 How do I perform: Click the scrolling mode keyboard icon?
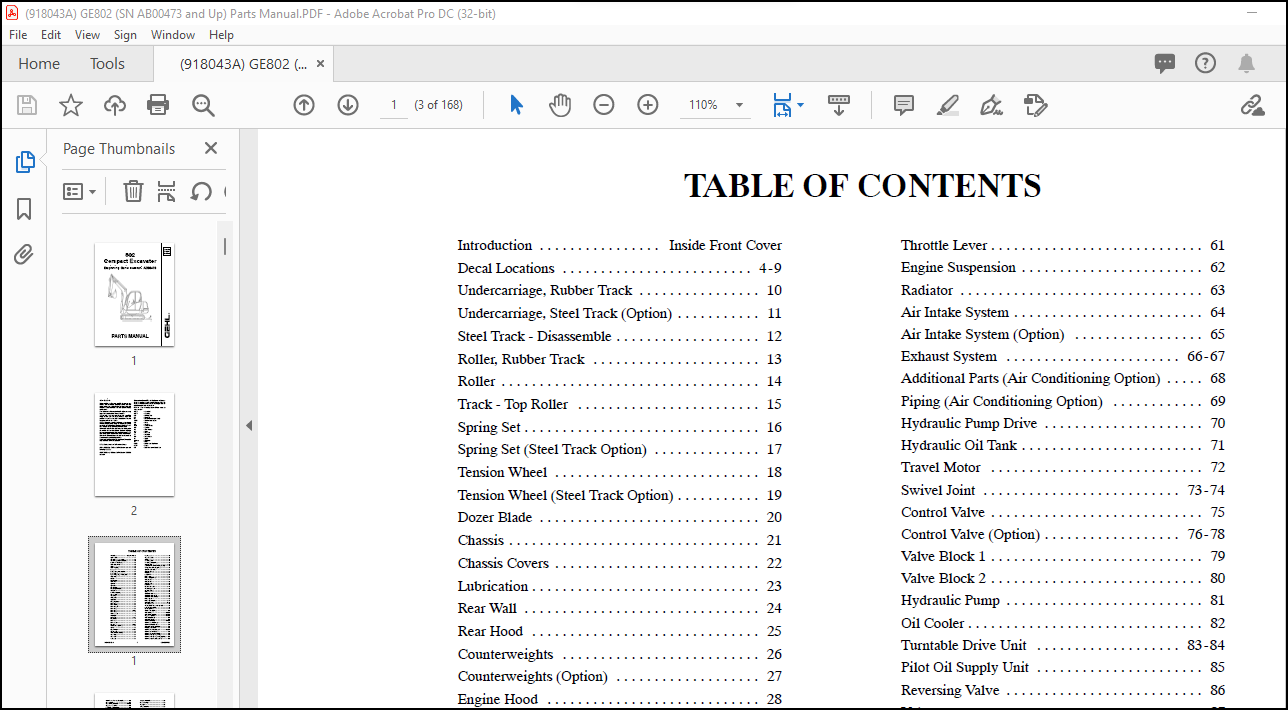pos(839,105)
